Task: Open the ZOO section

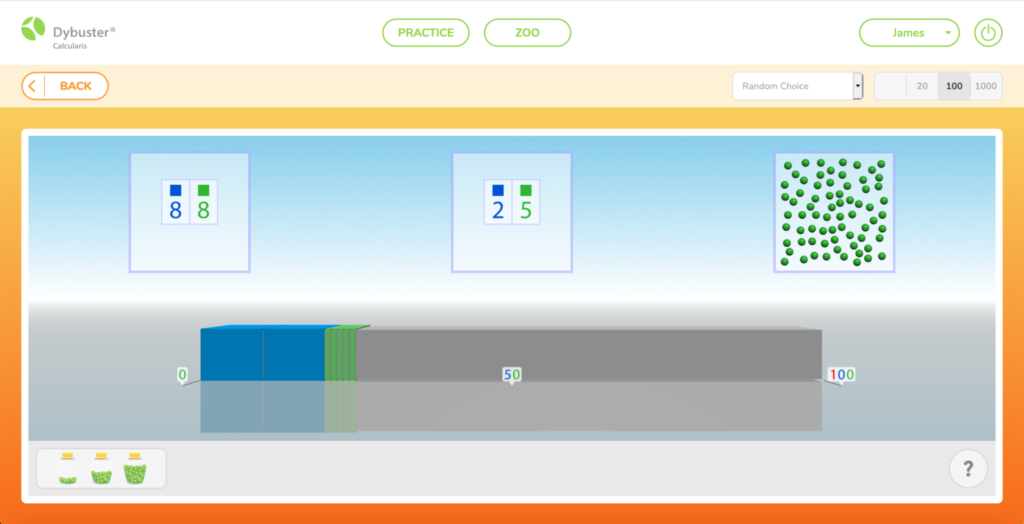Action: coord(527,33)
